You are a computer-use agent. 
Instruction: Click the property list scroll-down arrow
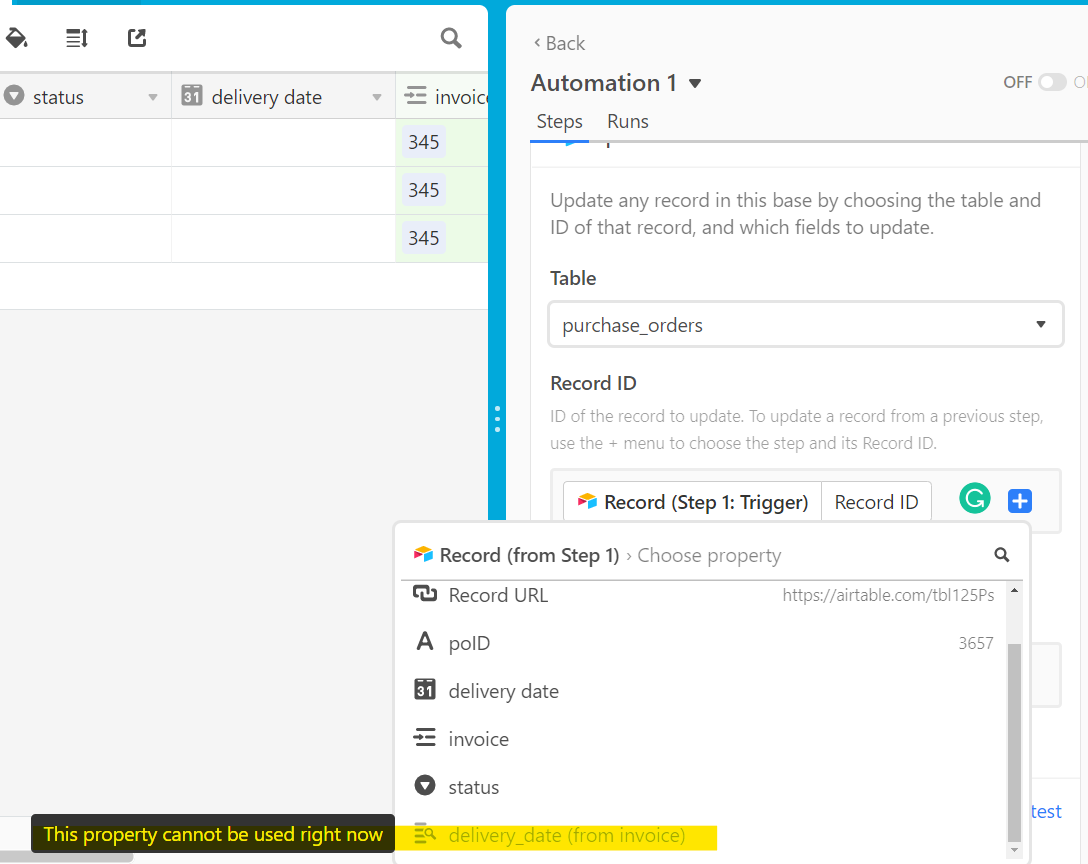pyautogui.click(x=1014, y=849)
